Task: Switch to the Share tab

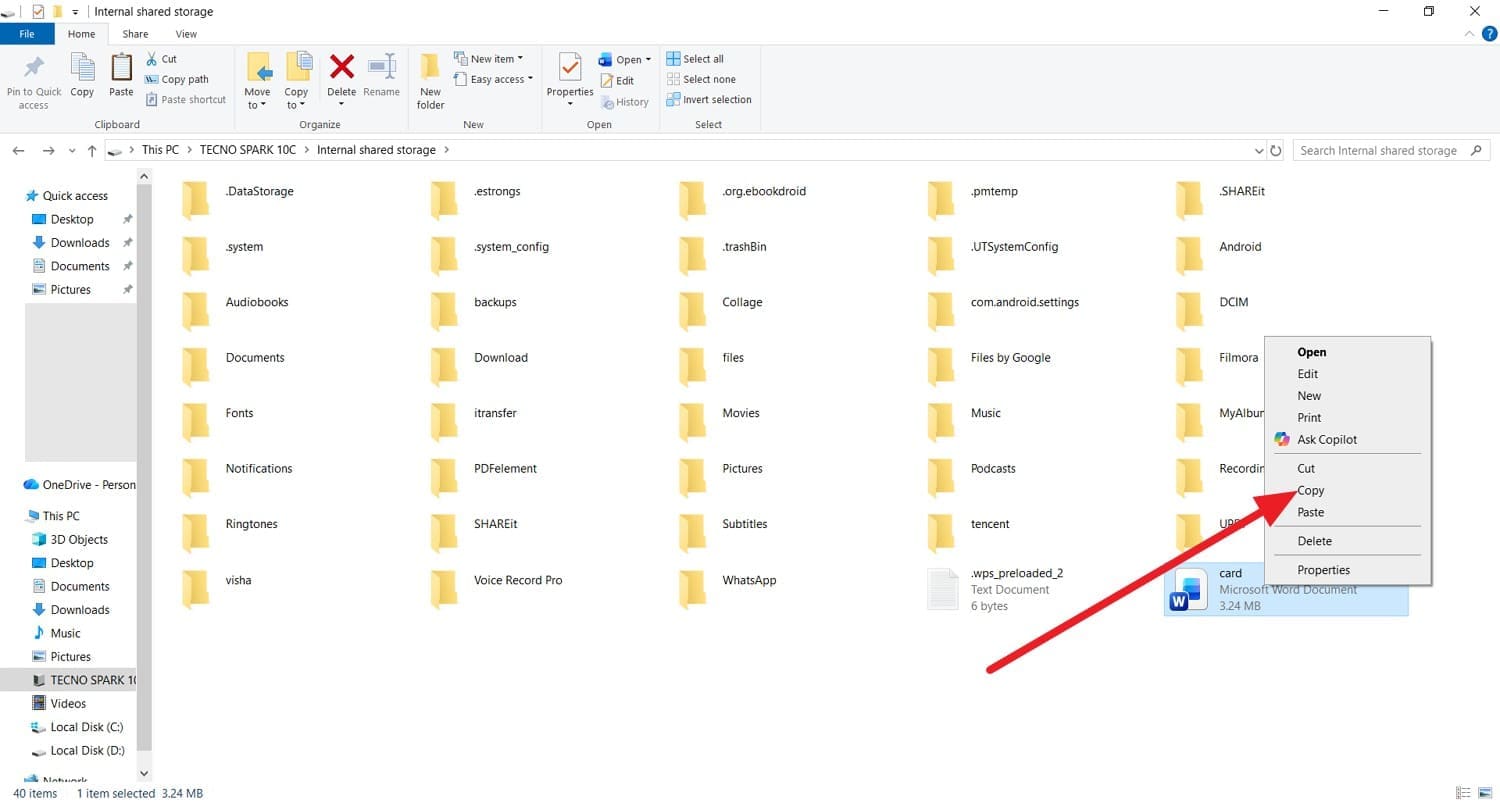Action: point(135,34)
